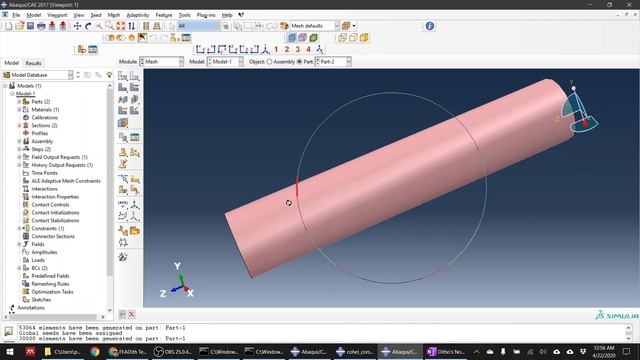Screen dimensions: 640x360
Task: Click the blue info query icon
Action: click(x=430, y=26)
